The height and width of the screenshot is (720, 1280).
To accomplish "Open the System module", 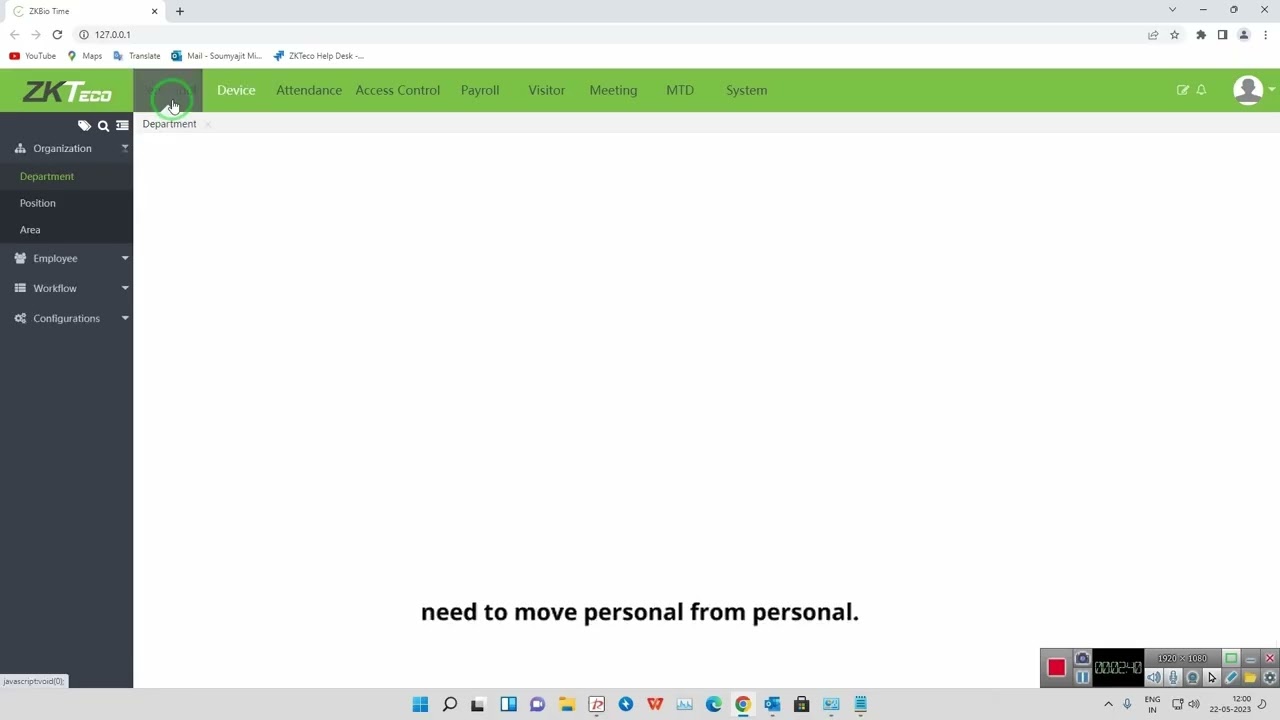I will click(747, 90).
